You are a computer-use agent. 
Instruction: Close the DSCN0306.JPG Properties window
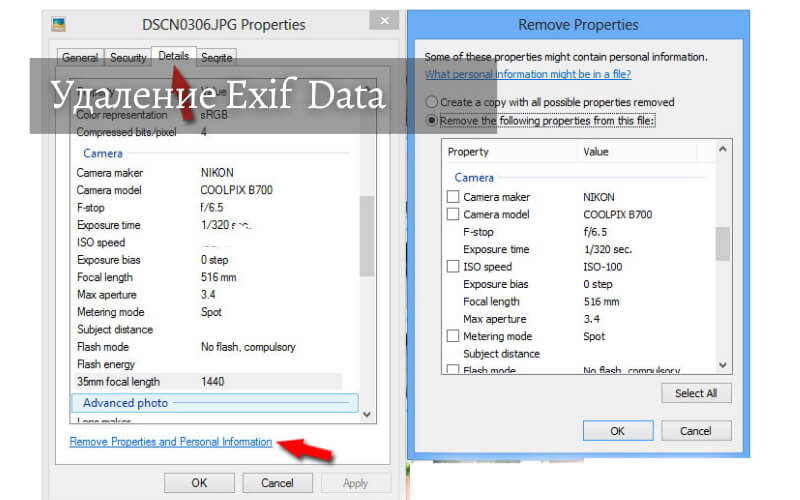384,20
